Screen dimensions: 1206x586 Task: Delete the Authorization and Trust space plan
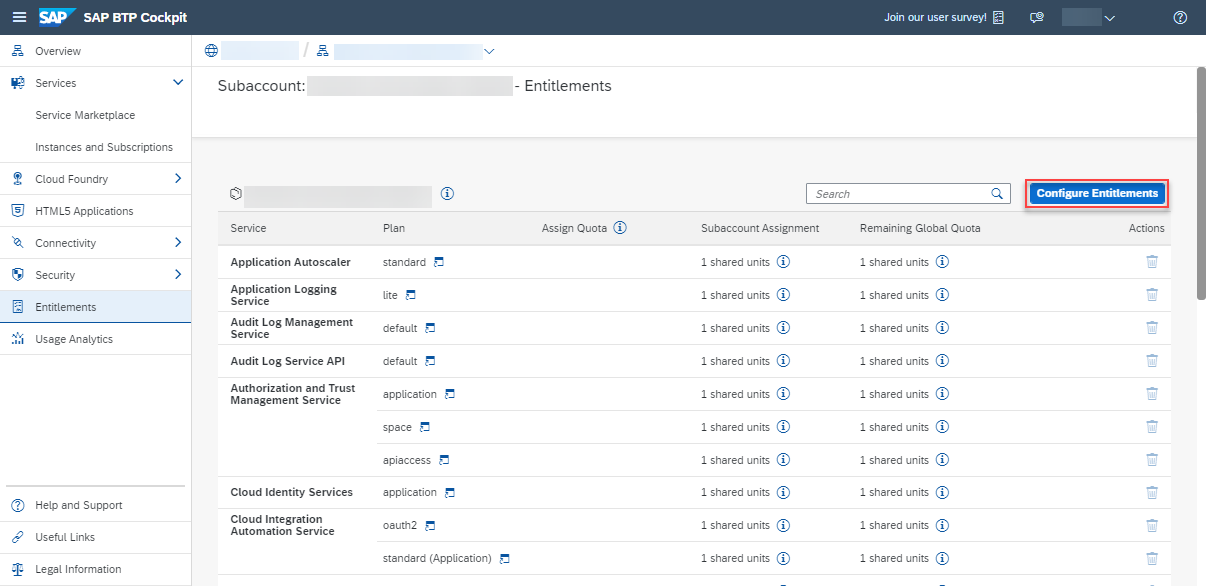[1152, 427]
